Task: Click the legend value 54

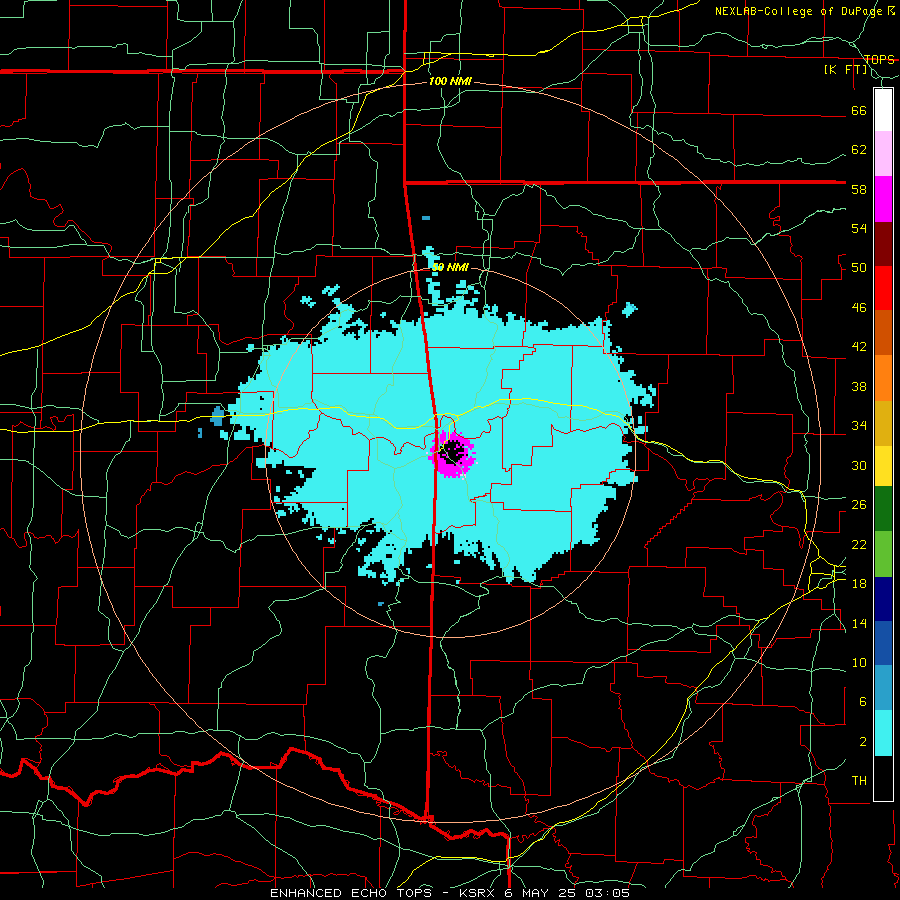Action: click(859, 228)
